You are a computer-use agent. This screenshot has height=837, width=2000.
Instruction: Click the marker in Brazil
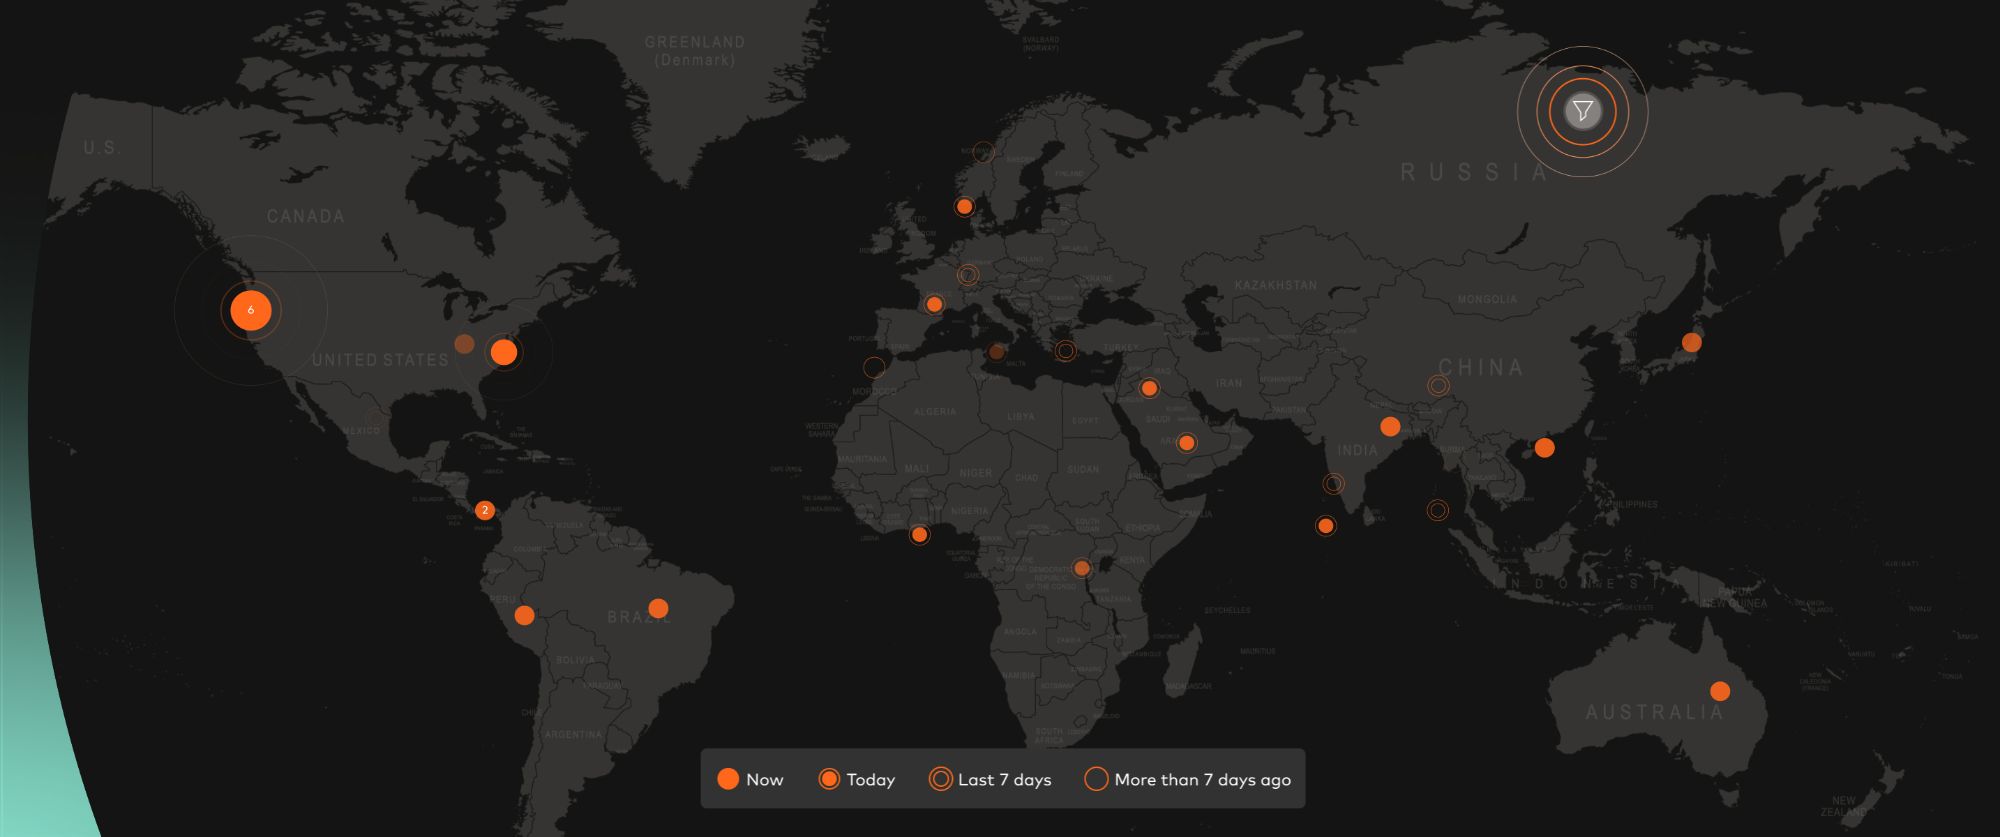658,608
